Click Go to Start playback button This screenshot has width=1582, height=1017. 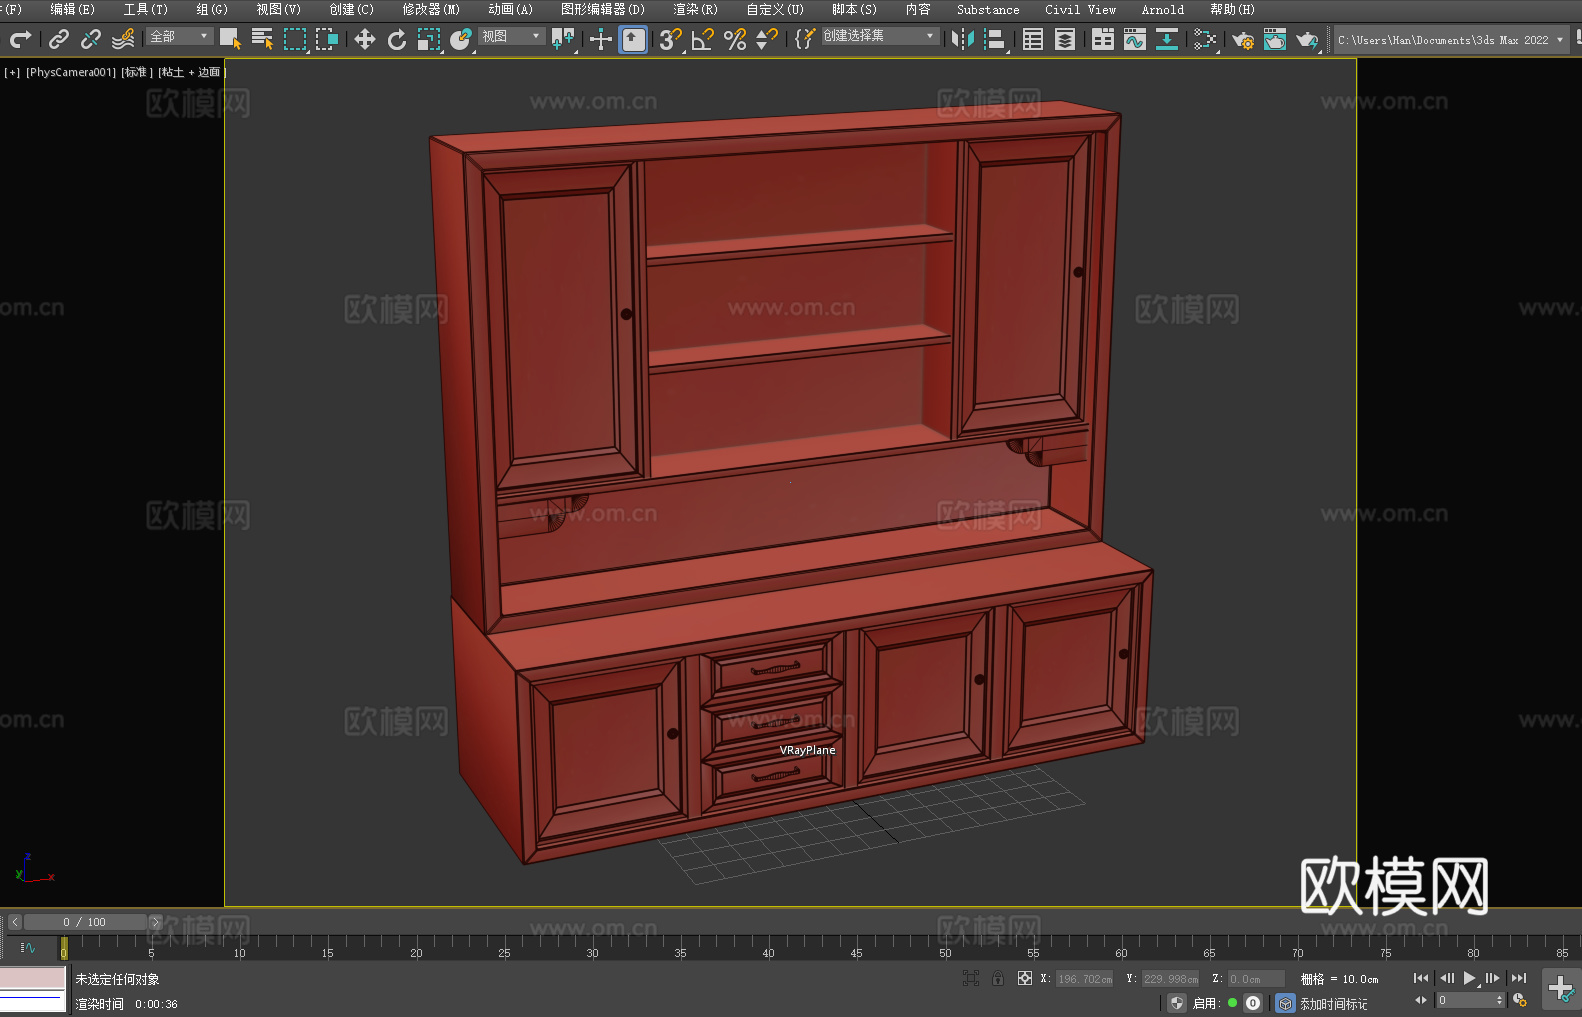(x=1421, y=978)
